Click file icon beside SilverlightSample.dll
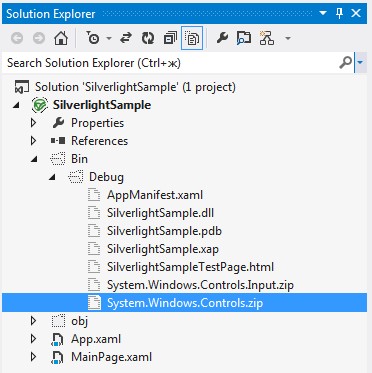The height and width of the screenshot is (373, 372). tap(94, 213)
